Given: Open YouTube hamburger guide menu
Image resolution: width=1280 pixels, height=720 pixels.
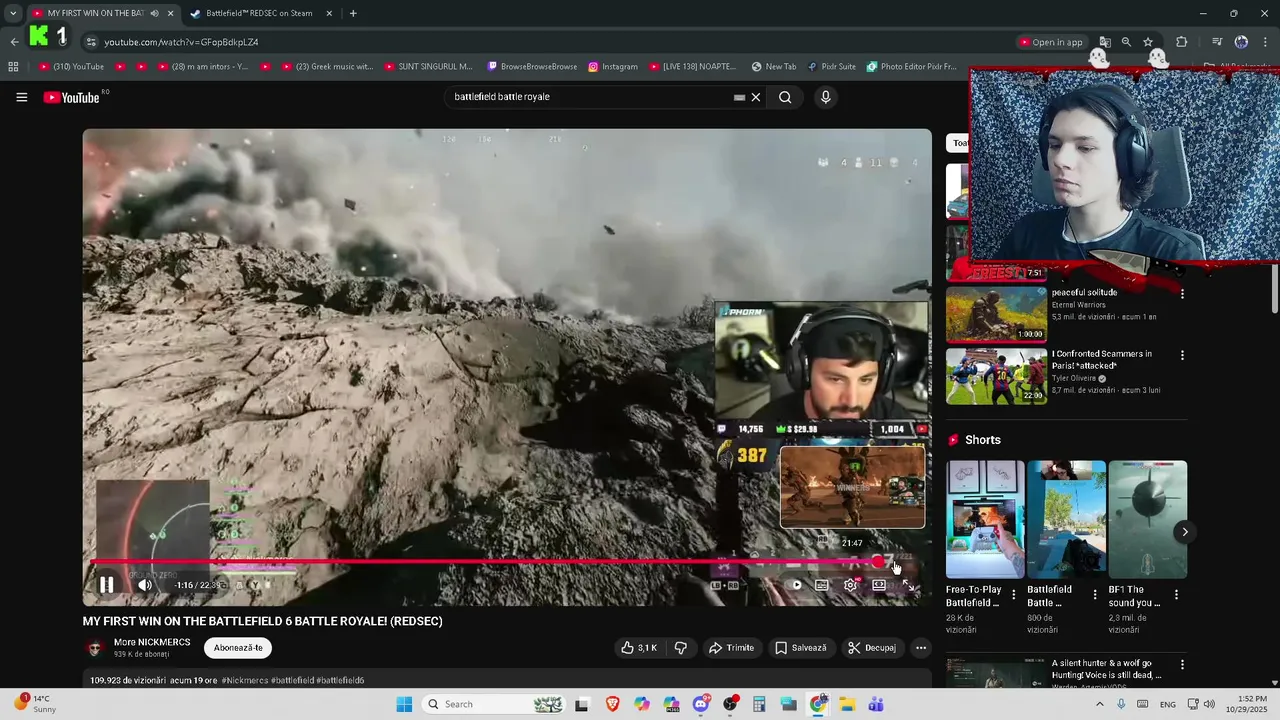Looking at the screenshot, I should [21, 97].
